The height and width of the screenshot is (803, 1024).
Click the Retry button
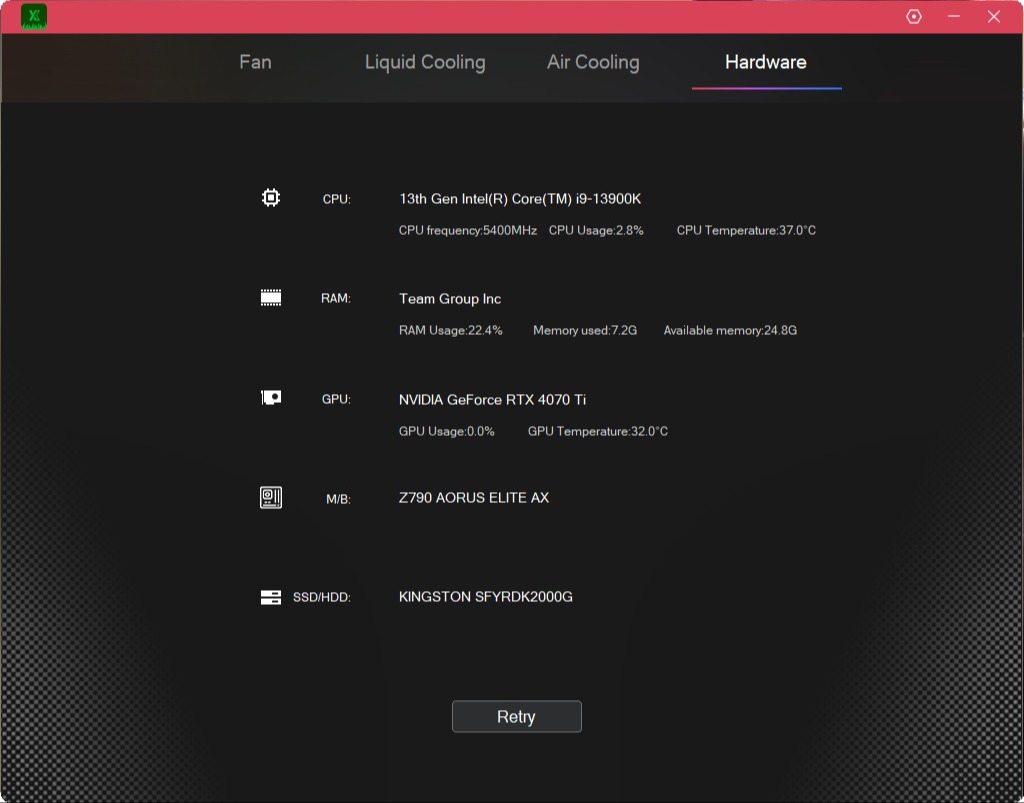[517, 716]
